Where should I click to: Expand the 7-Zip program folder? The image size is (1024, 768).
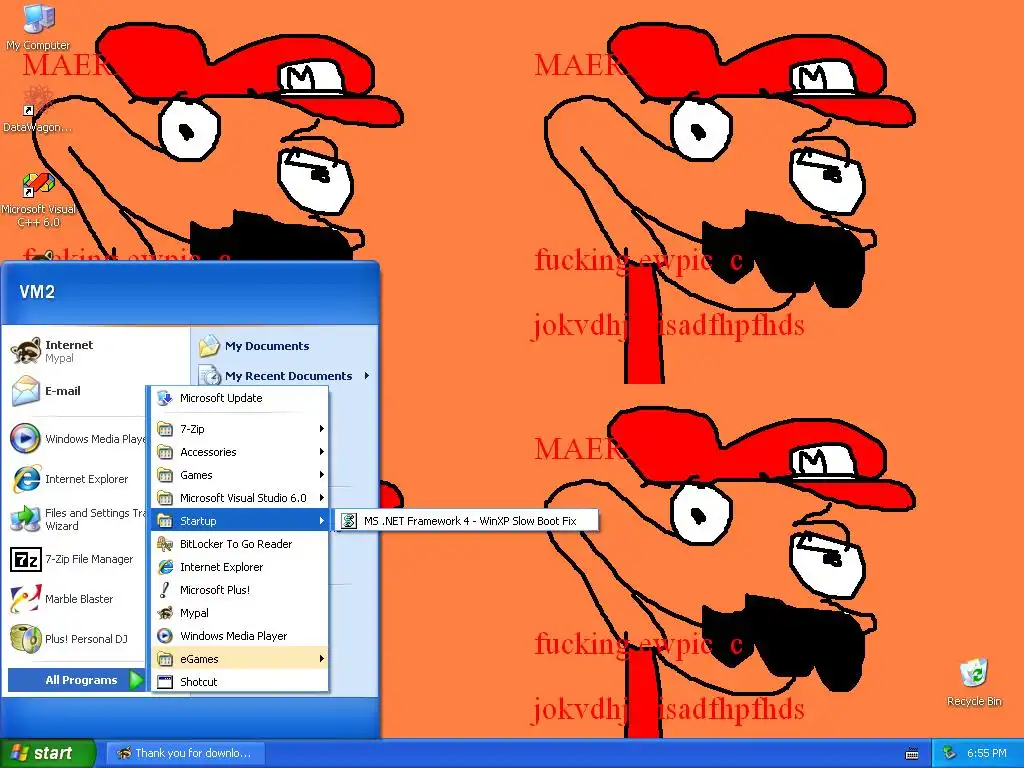click(x=240, y=428)
